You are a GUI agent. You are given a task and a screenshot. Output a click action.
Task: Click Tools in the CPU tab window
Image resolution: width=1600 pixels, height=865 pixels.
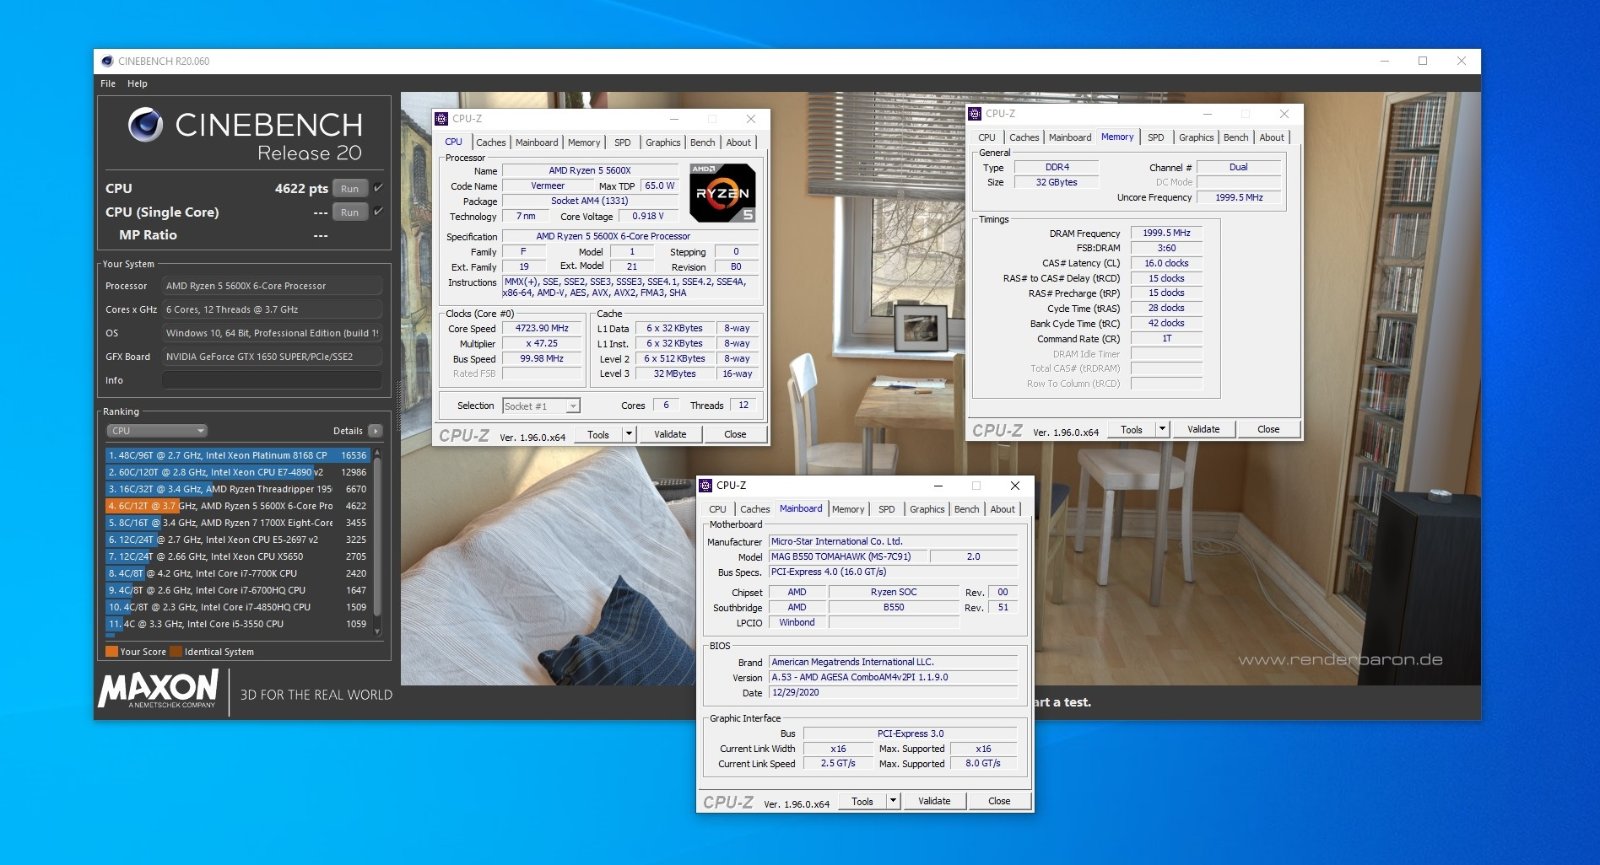tap(598, 434)
